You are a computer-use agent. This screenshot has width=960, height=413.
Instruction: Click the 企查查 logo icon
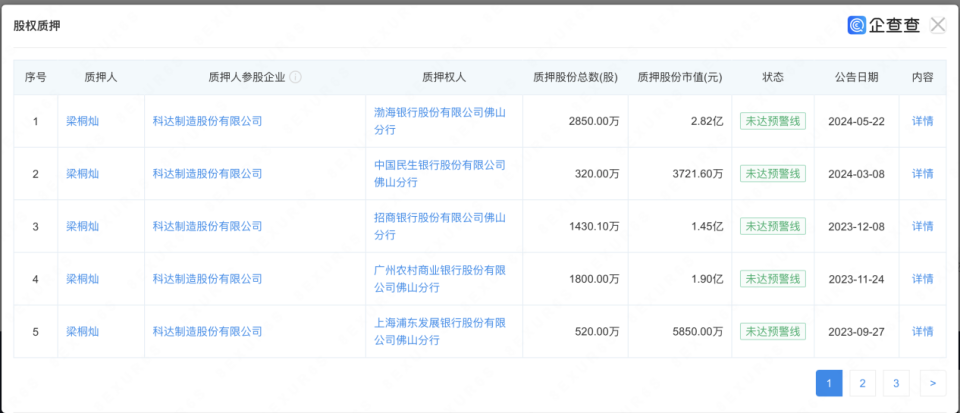857,25
